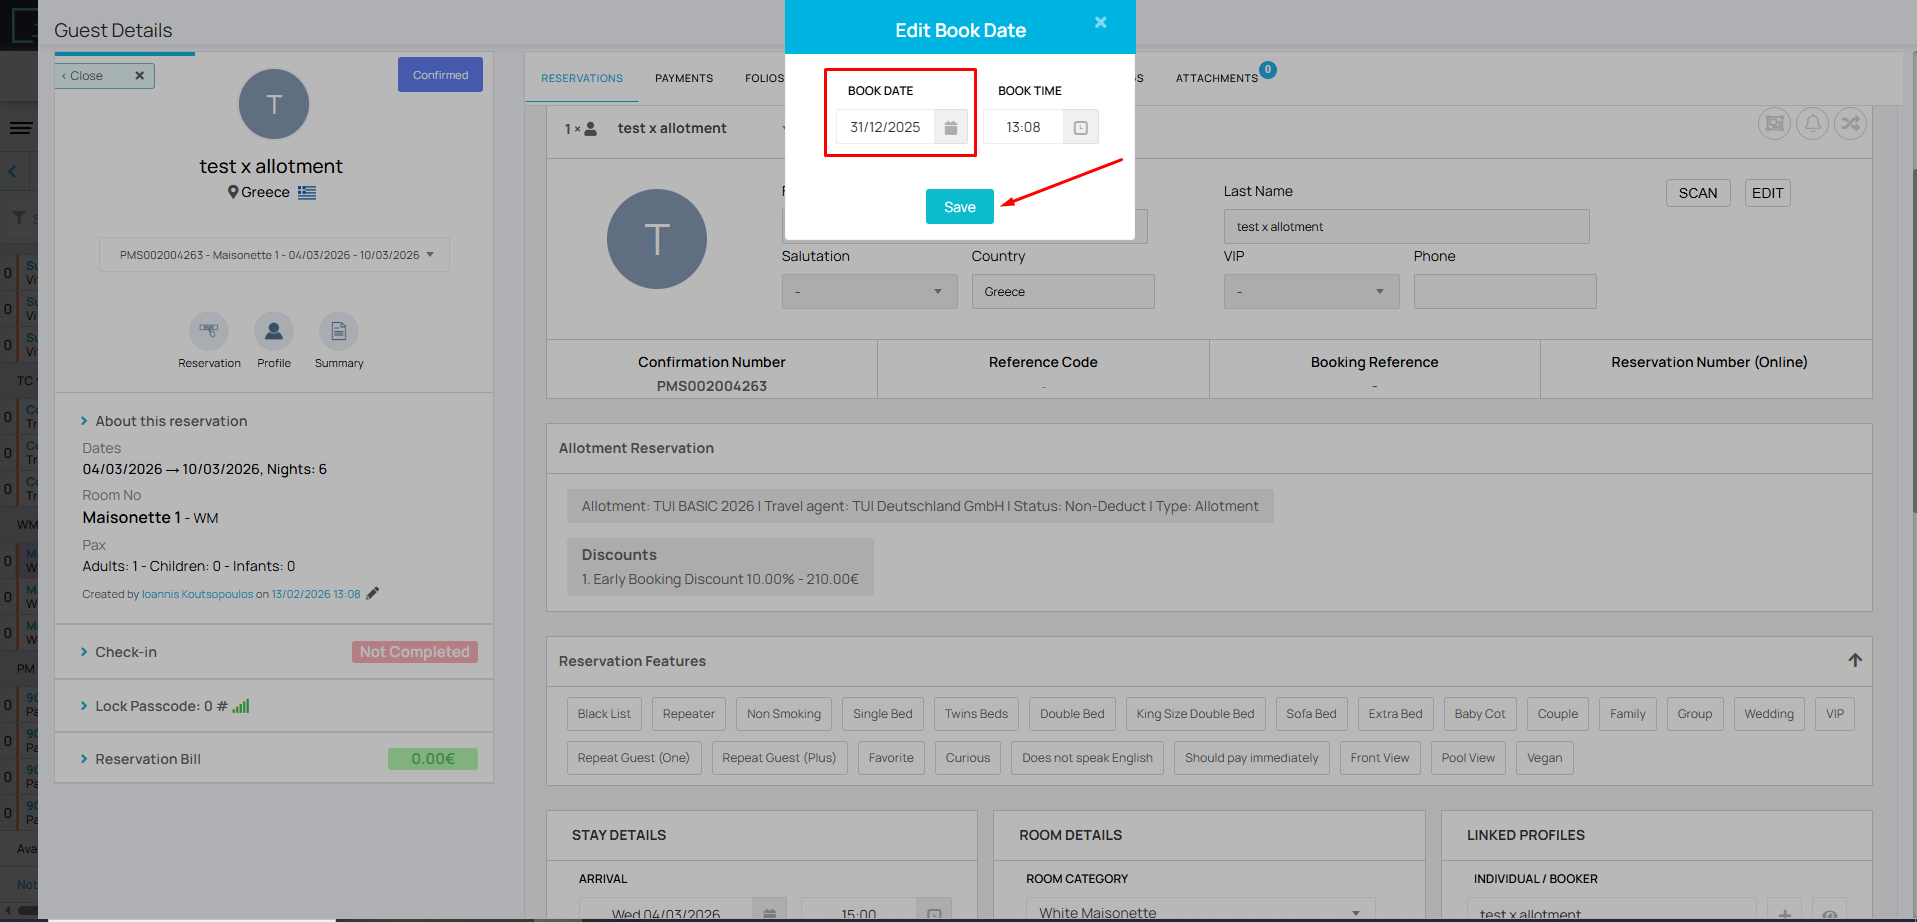The width and height of the screenshot is (1917, 922).
Task: Save the edited book date
Action: coord(959,207)
